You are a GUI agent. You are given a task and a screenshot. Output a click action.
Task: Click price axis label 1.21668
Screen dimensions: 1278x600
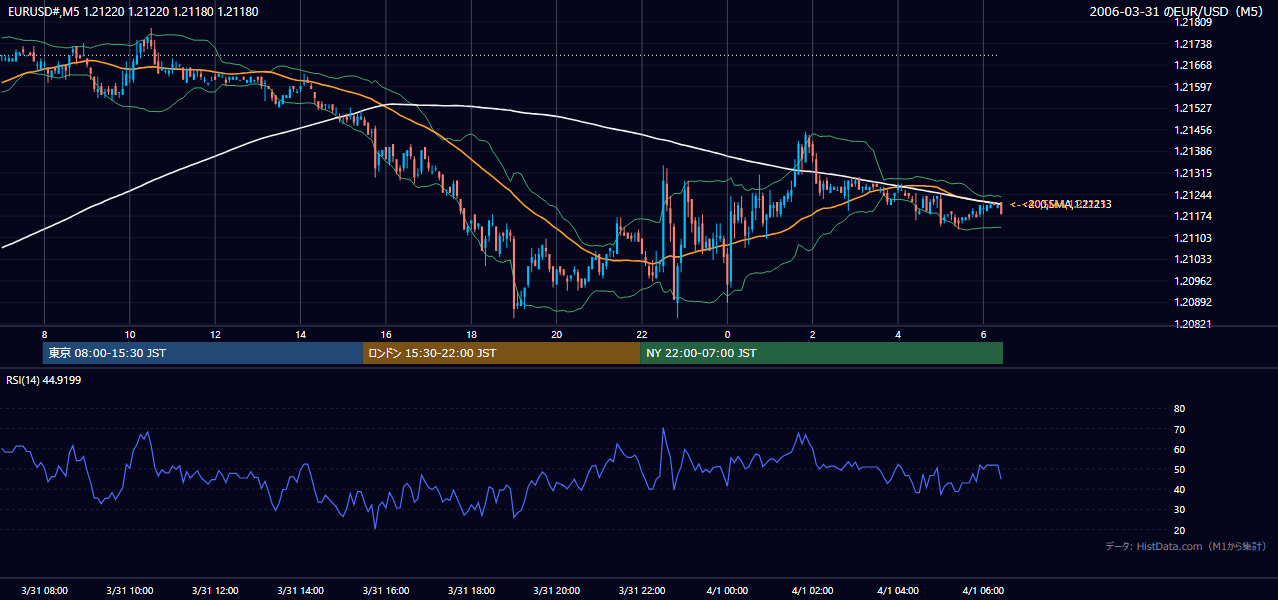(1192, 65)
